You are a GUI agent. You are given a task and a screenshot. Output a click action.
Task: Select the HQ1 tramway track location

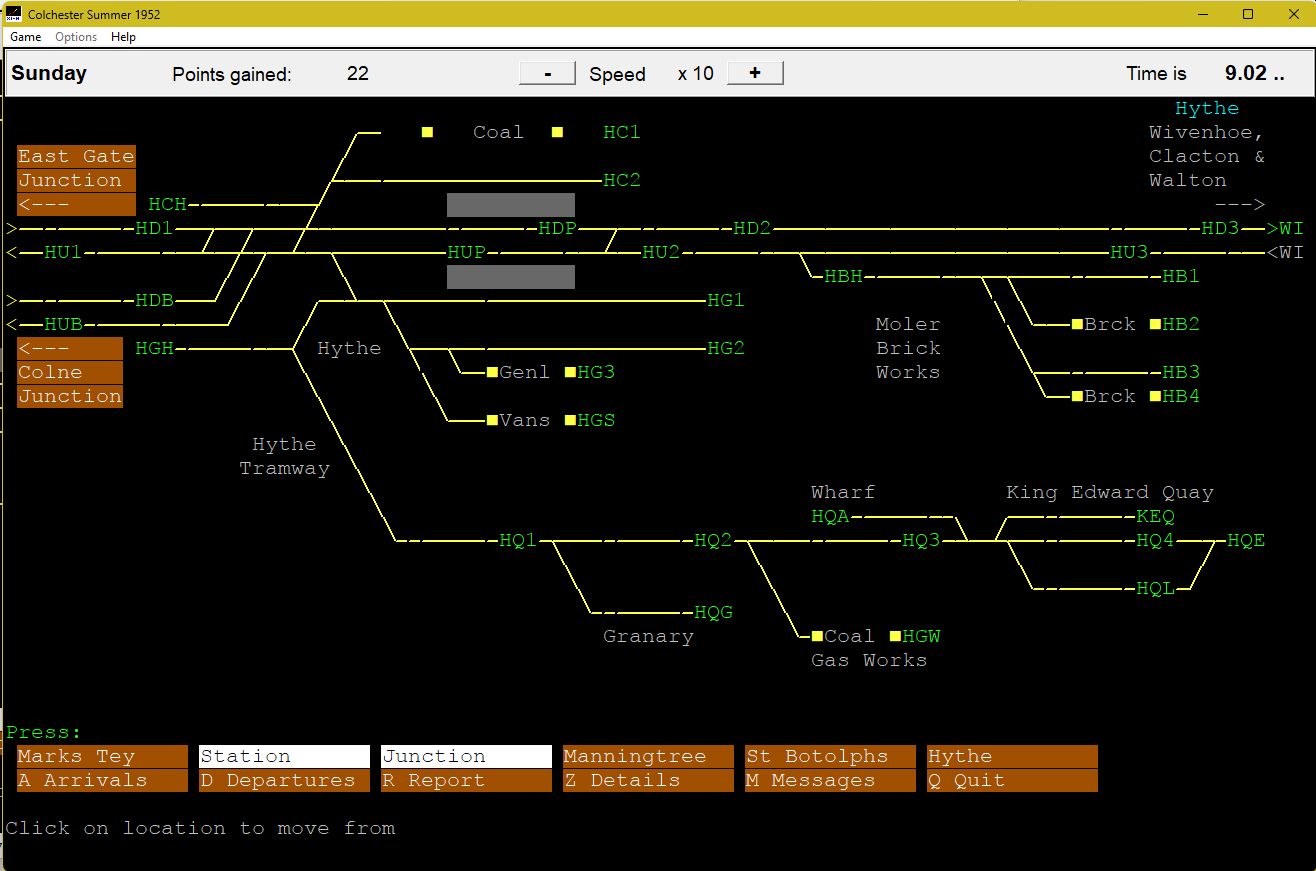point(518,541)
